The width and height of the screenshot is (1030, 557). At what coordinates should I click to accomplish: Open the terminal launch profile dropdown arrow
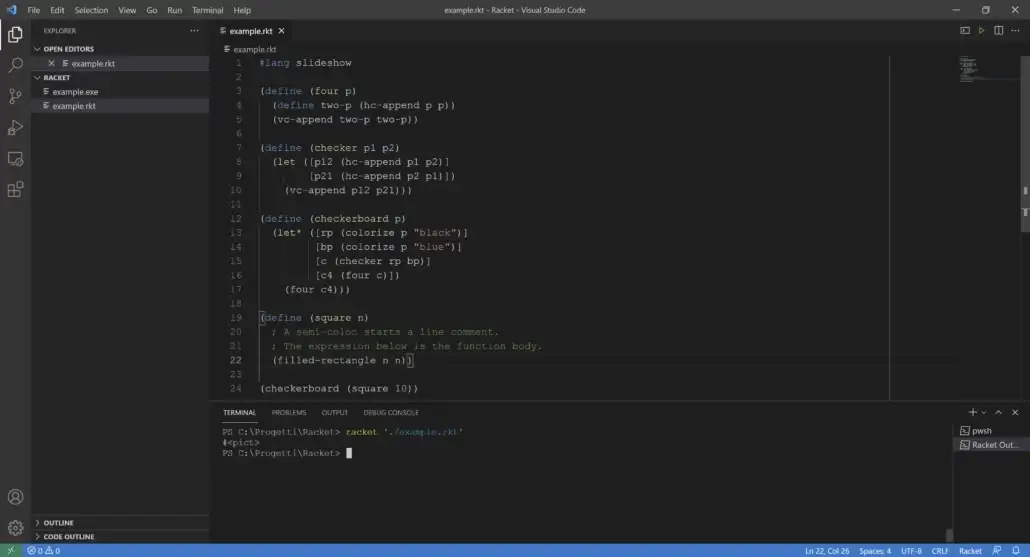tap(984, 412)
